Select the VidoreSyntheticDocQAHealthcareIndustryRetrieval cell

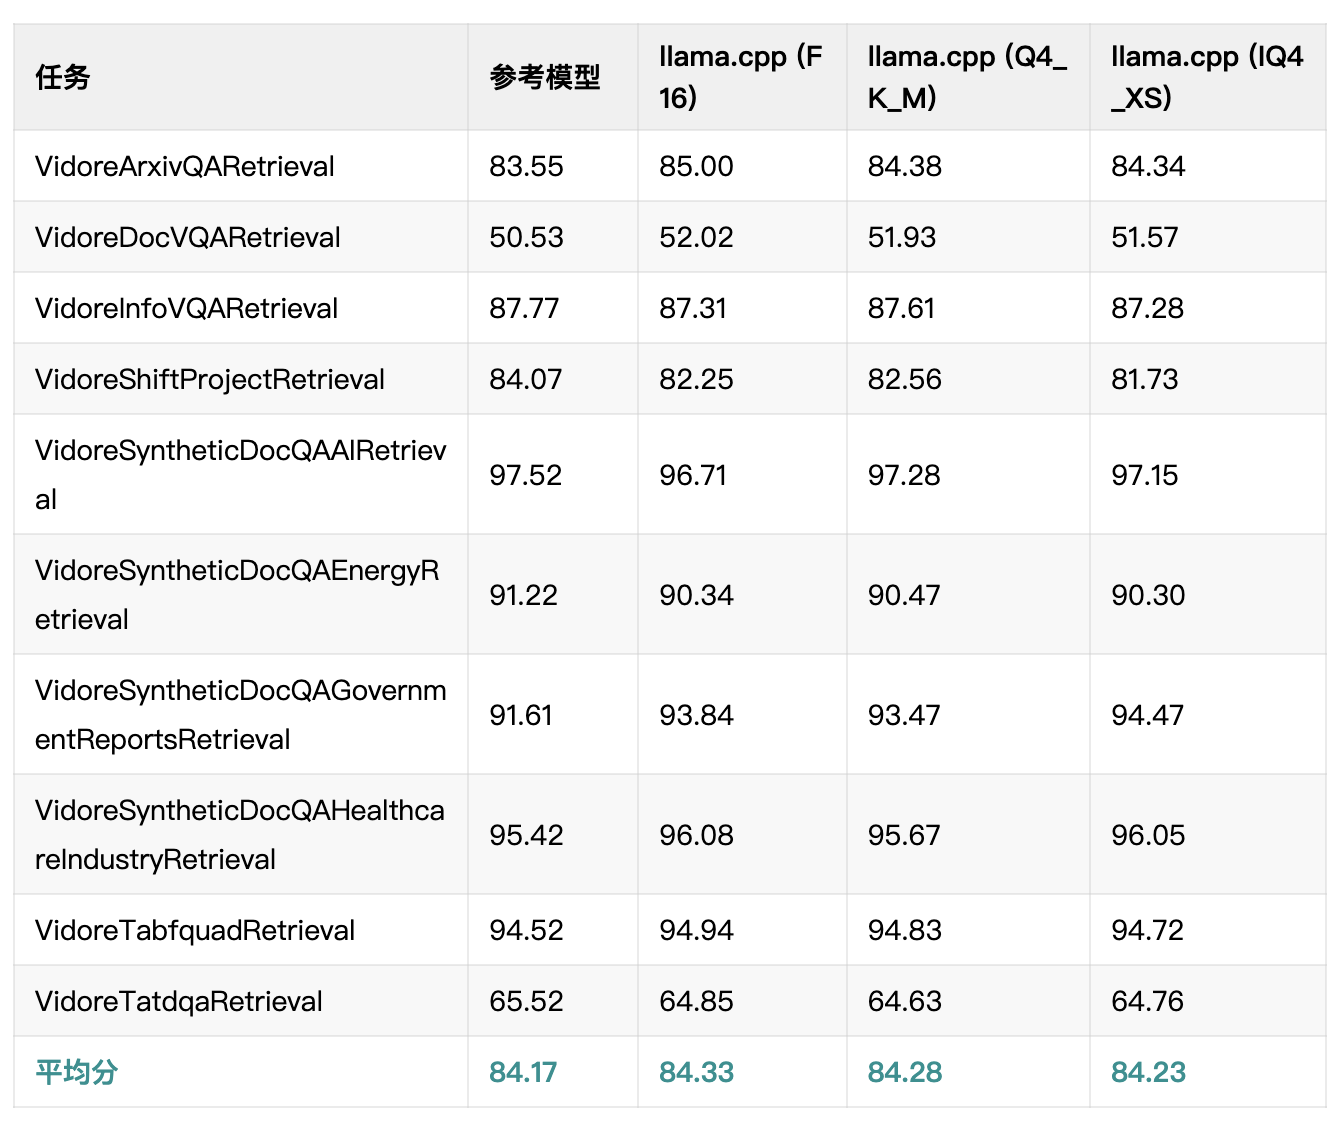click(240, 834)
